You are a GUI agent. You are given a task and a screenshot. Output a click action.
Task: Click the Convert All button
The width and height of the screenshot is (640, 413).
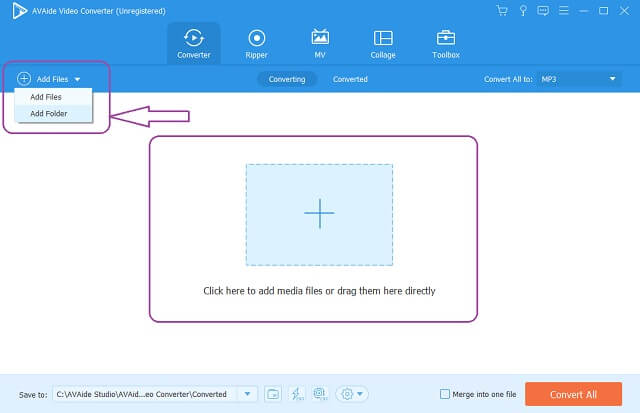point(573,394)
